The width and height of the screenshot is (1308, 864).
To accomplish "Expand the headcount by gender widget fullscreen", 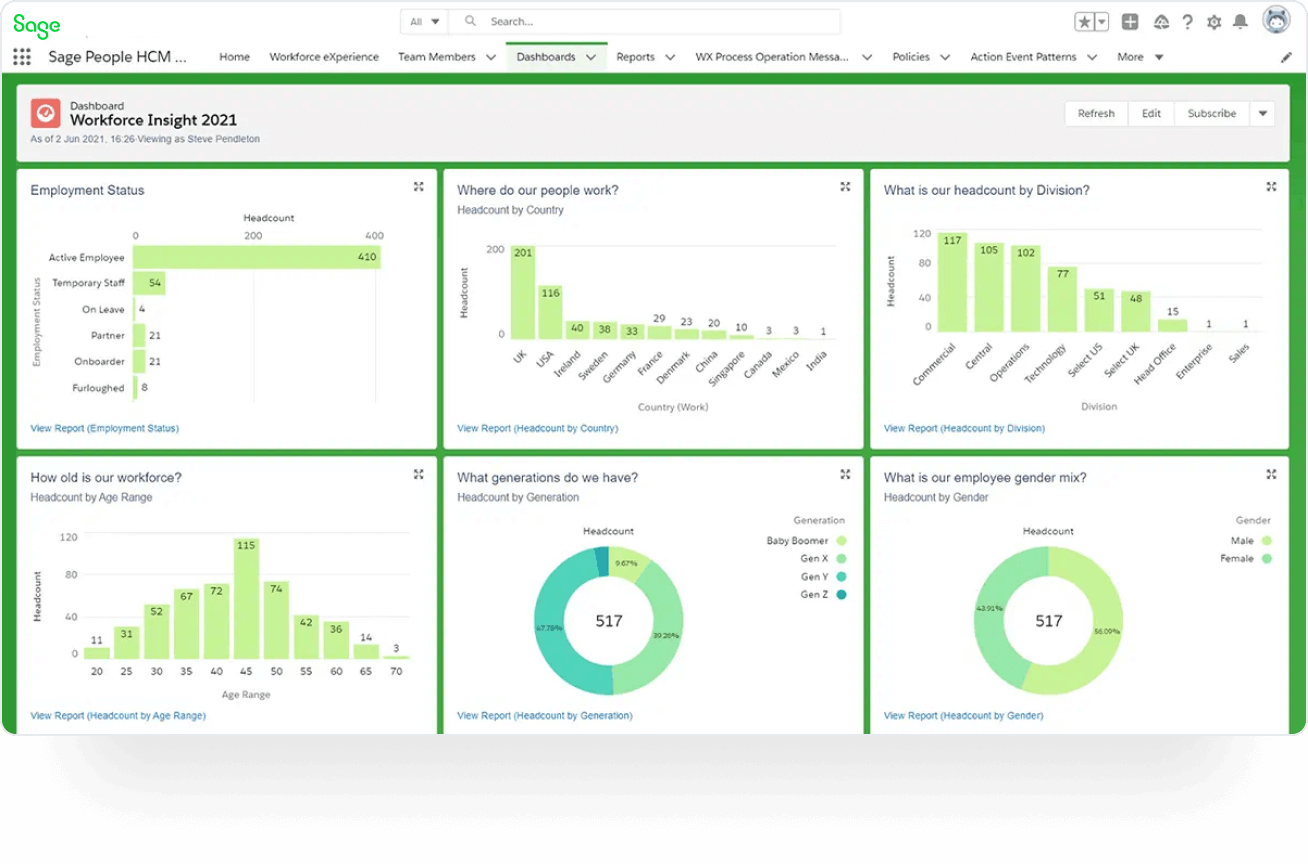I will point(1271,474).
